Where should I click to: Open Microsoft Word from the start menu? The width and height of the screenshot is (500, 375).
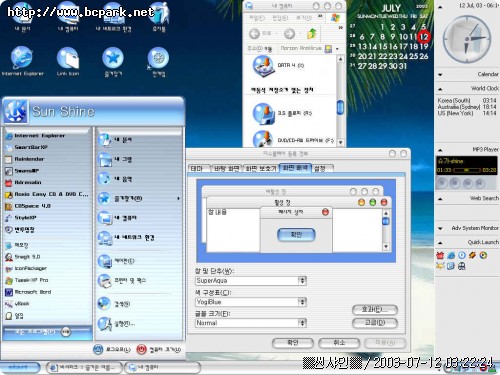pyautogui.click(x=28, y=292)
